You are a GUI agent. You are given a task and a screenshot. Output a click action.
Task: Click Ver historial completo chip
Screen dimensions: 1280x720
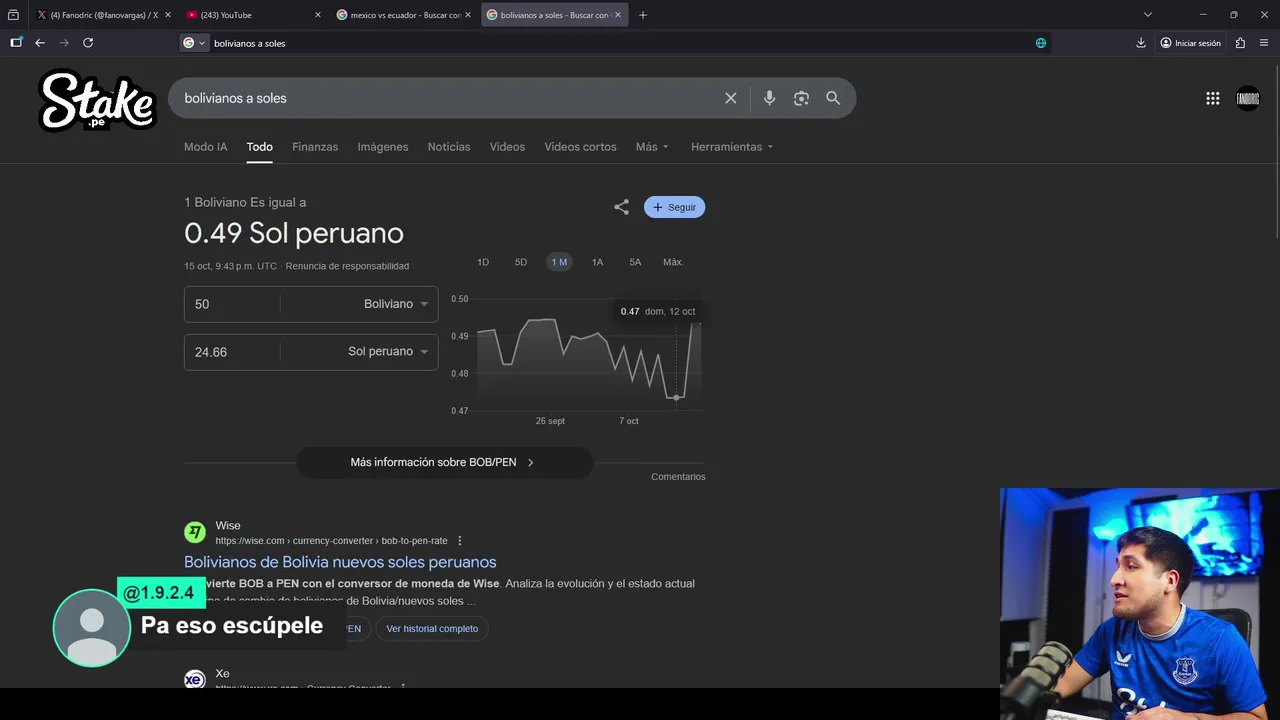432,629
